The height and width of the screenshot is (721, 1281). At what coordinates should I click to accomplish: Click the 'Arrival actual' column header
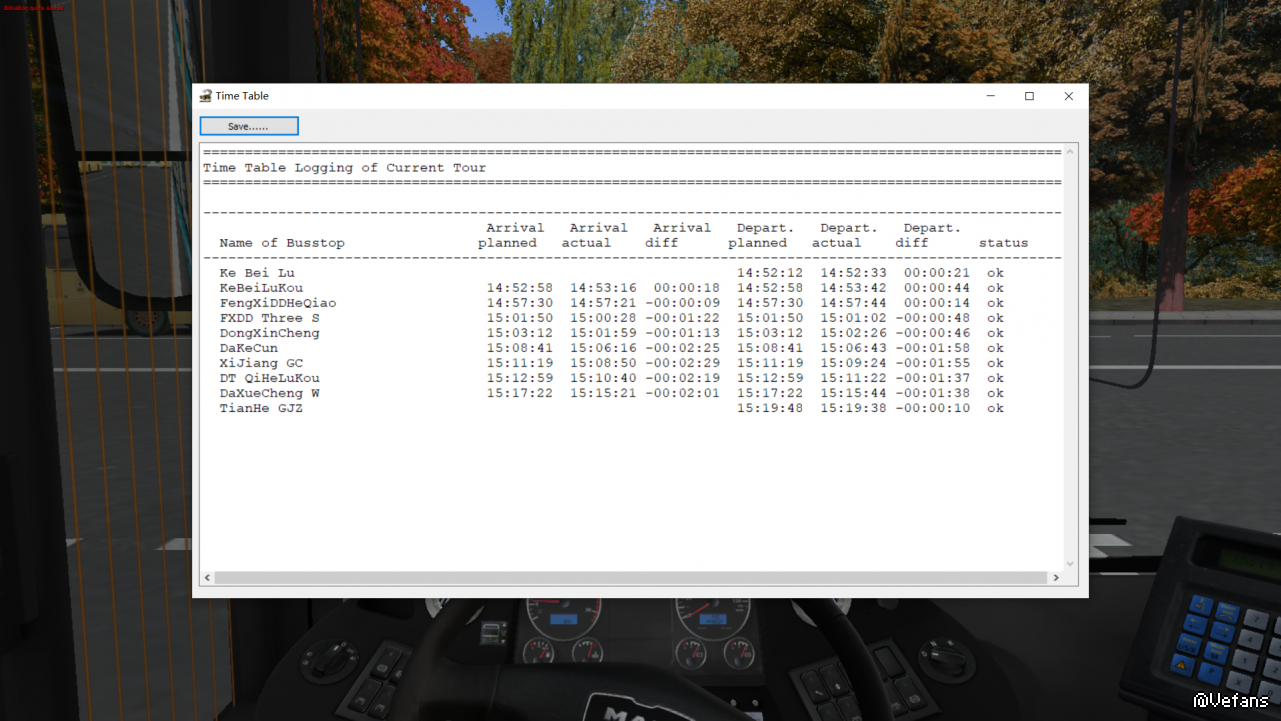tap(595, 235)
